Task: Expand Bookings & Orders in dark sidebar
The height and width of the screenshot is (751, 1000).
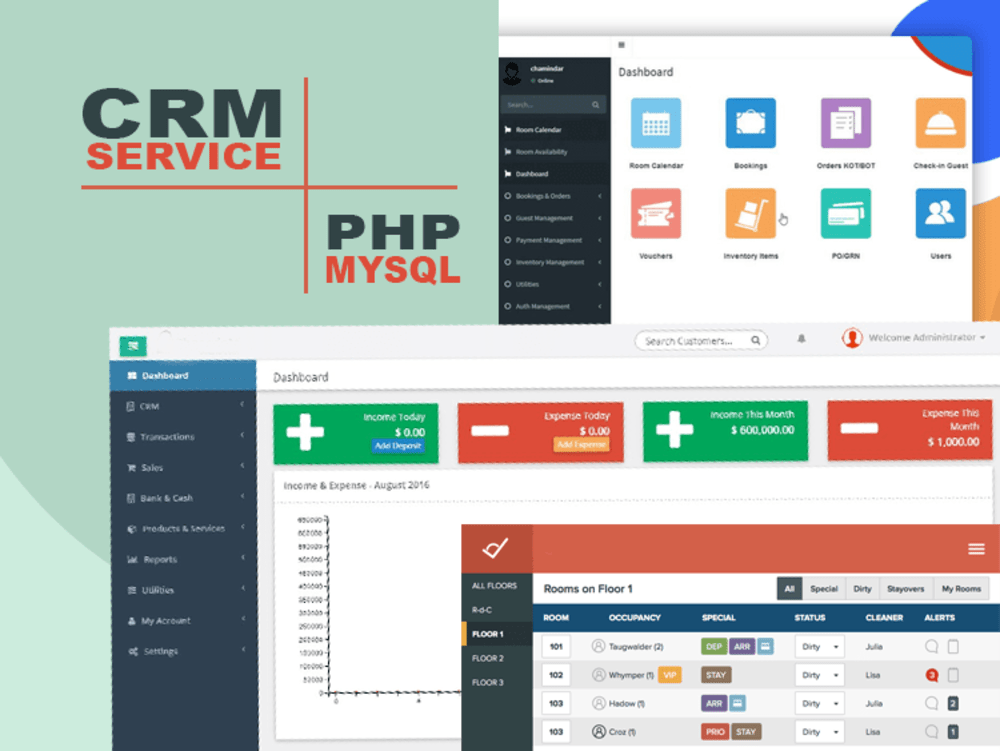Action: pos(554,196)
